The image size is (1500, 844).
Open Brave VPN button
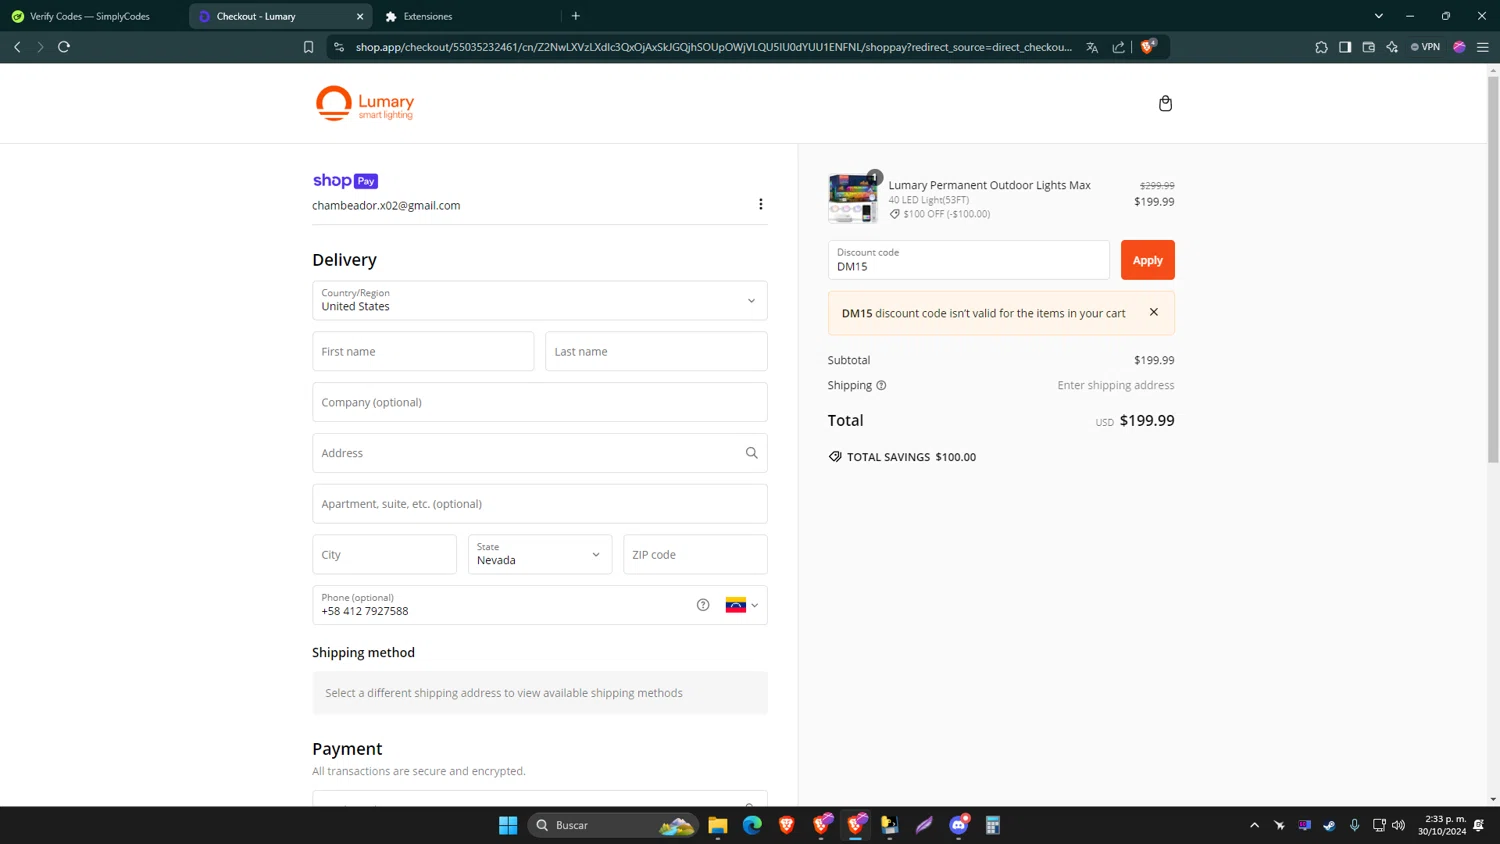[1425, 47]
